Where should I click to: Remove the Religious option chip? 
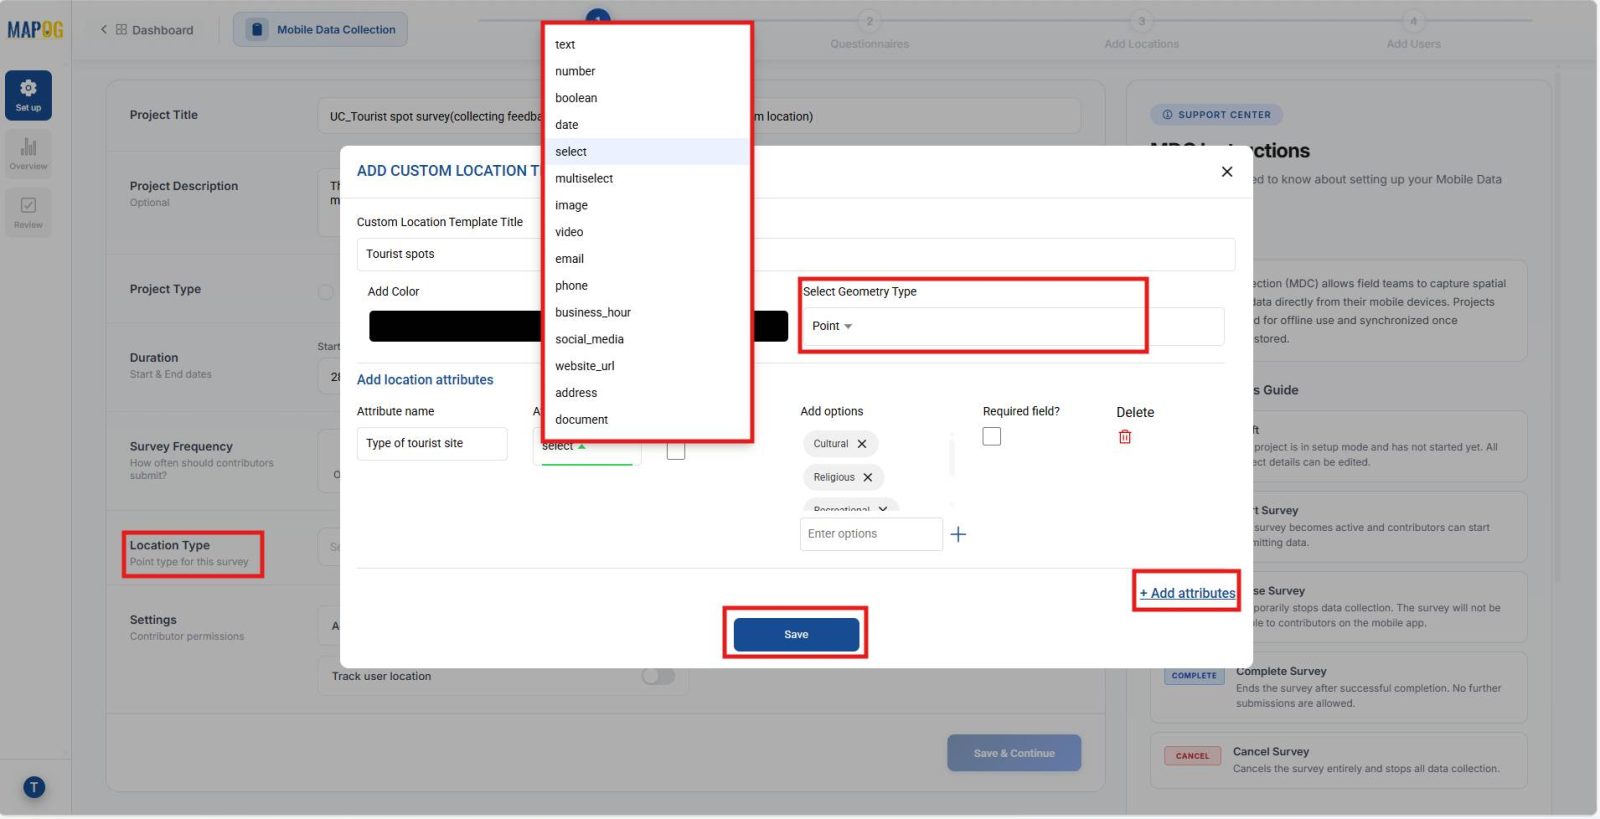click(x=868, y=478)
